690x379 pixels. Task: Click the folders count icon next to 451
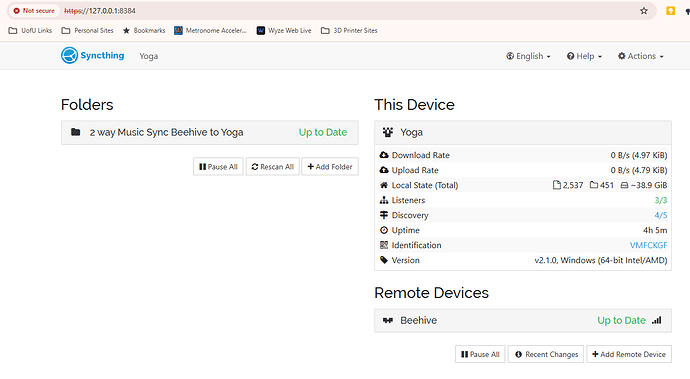tap(594, 185)
